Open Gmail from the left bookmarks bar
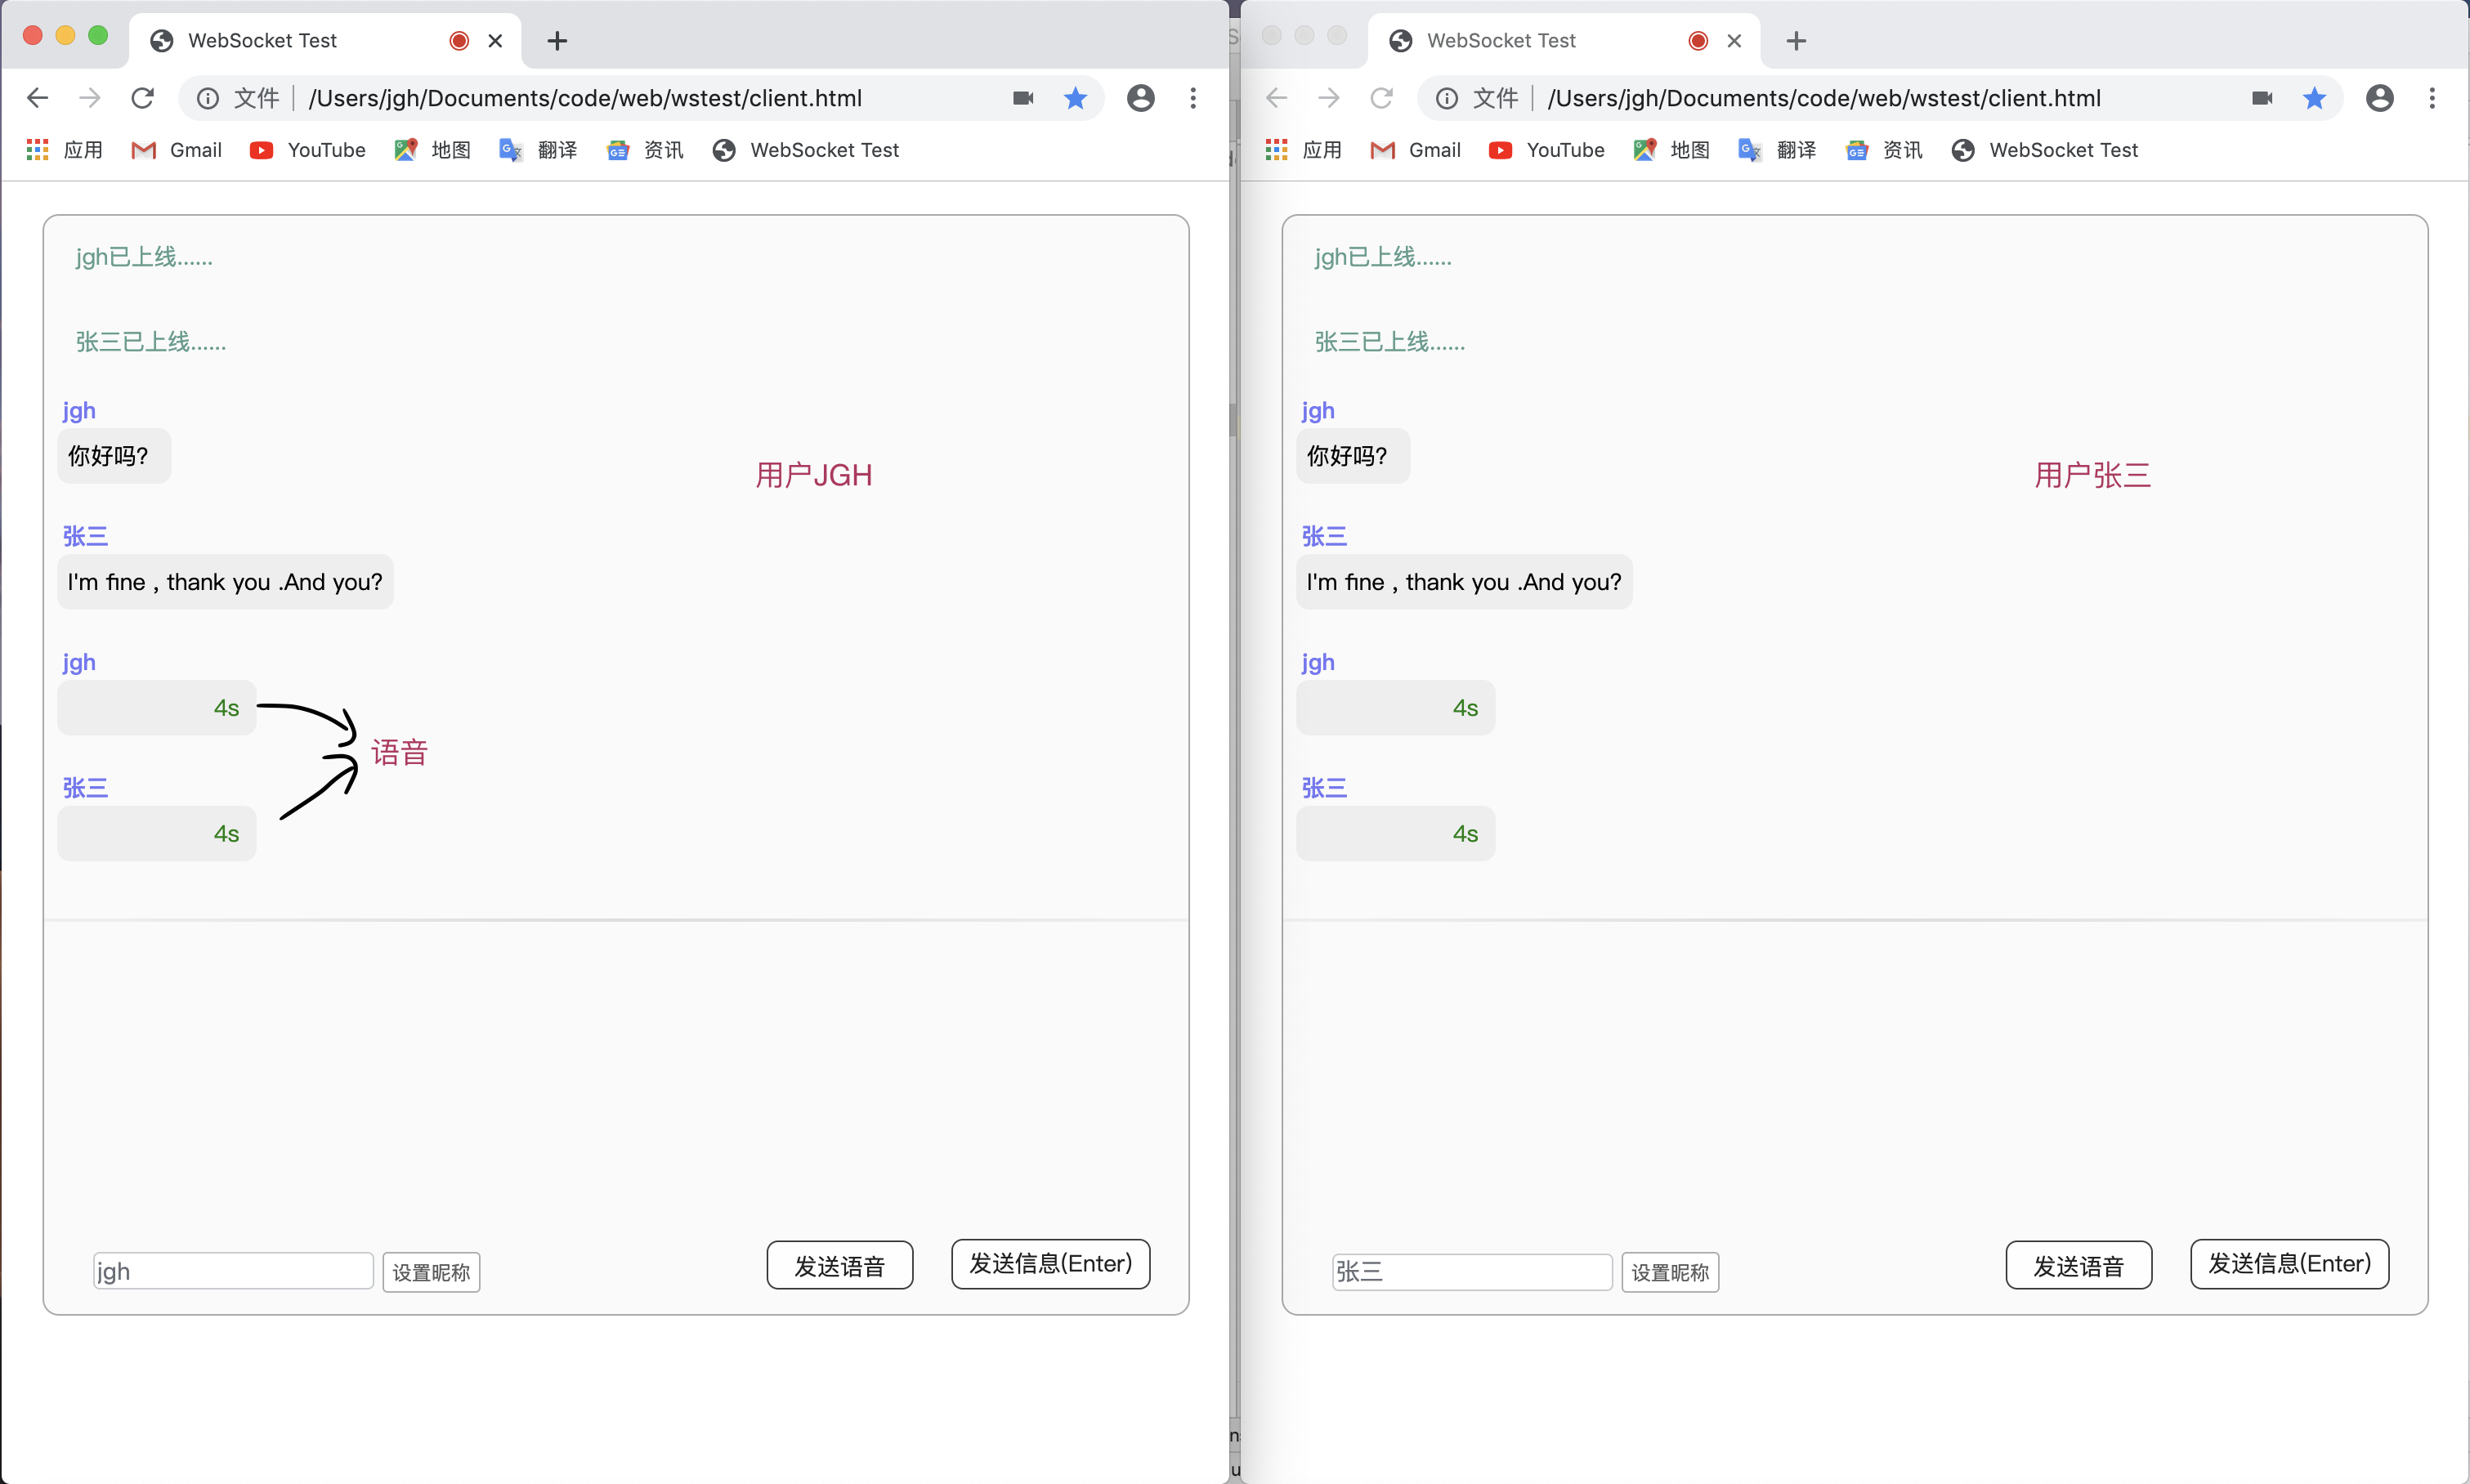Viewport: 2470px width, 1484px height. 177,150
